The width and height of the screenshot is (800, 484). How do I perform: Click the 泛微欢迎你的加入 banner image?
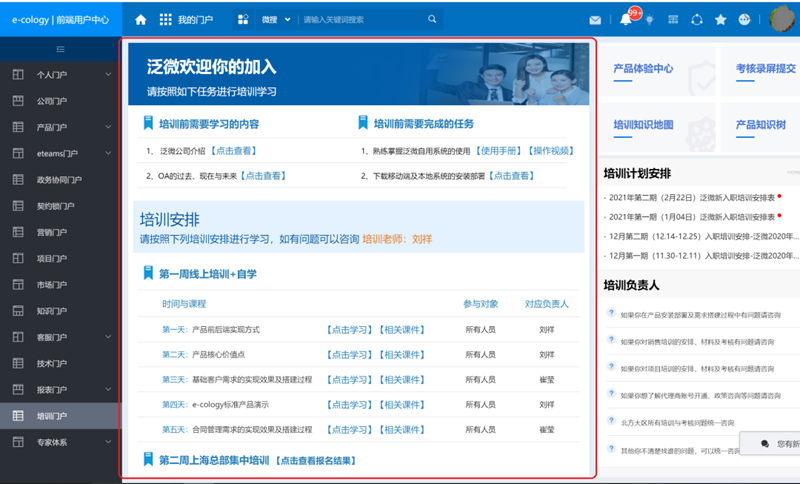tap(359, 74)
